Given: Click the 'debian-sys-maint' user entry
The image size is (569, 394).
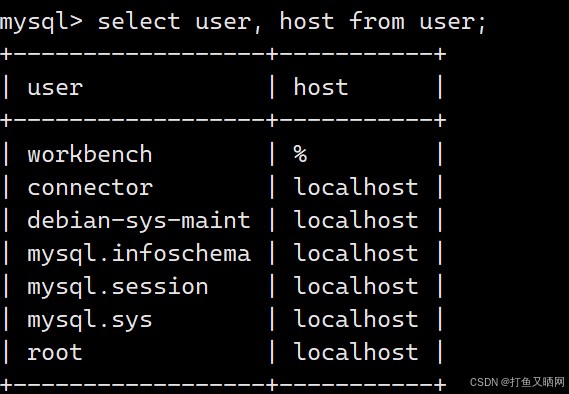Looking at the screenshot, I should (x=139, y=220).
